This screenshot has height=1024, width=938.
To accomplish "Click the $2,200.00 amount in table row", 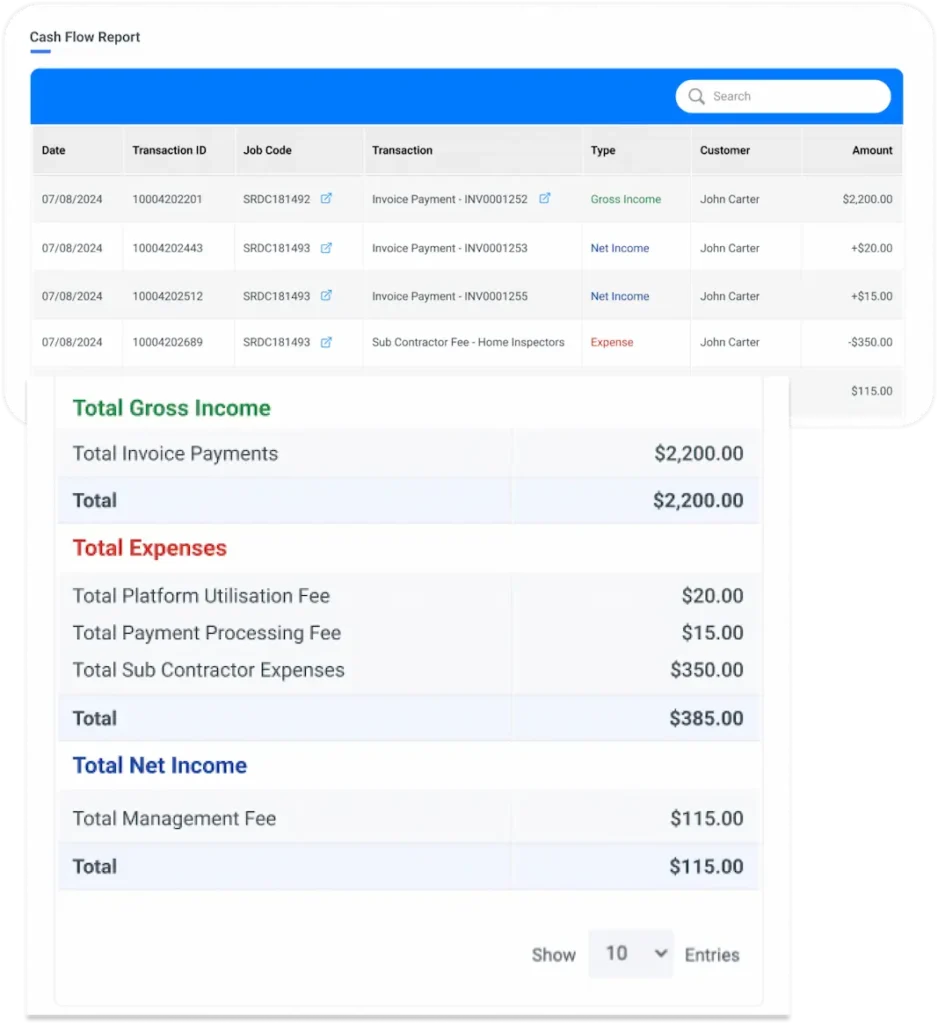I will coord(867,199).
